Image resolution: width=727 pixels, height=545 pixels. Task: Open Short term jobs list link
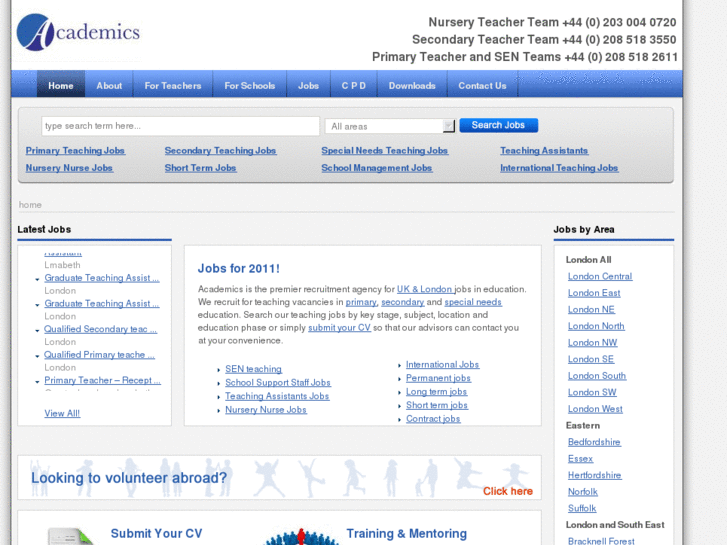coord(437,405)
